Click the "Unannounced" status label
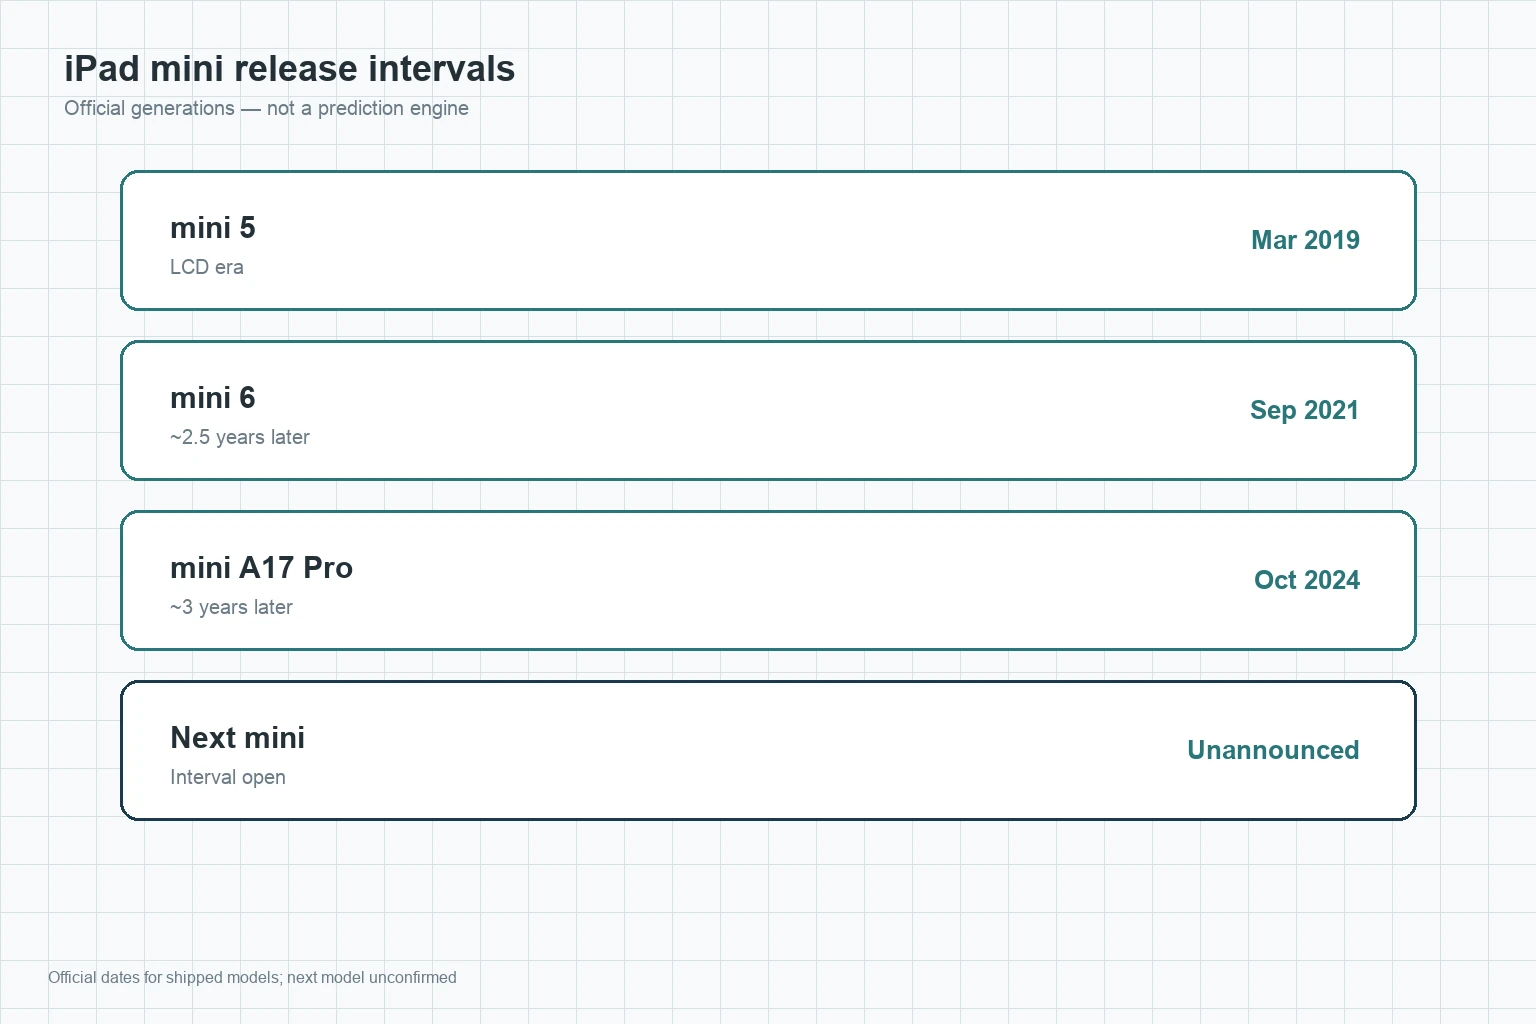 1273,750
